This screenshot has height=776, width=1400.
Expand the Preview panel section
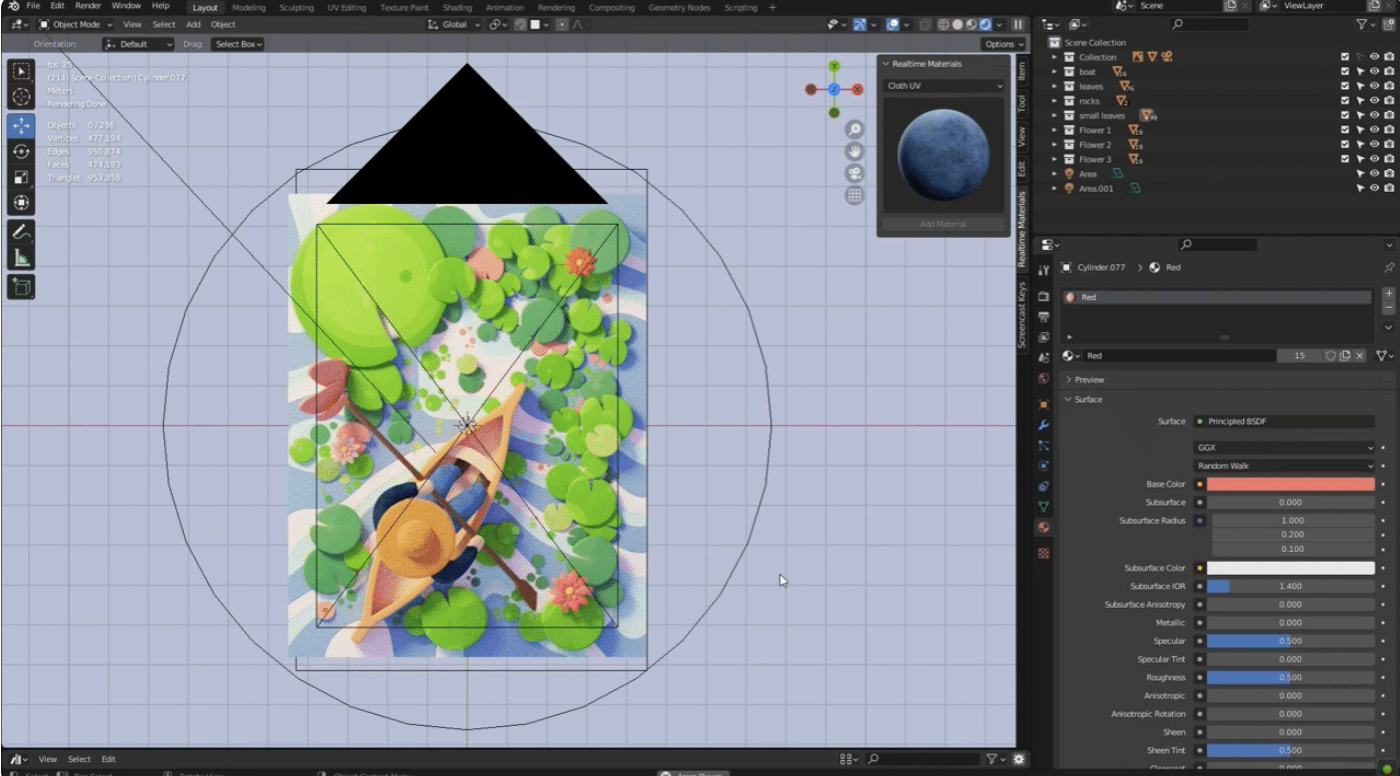1089,380
